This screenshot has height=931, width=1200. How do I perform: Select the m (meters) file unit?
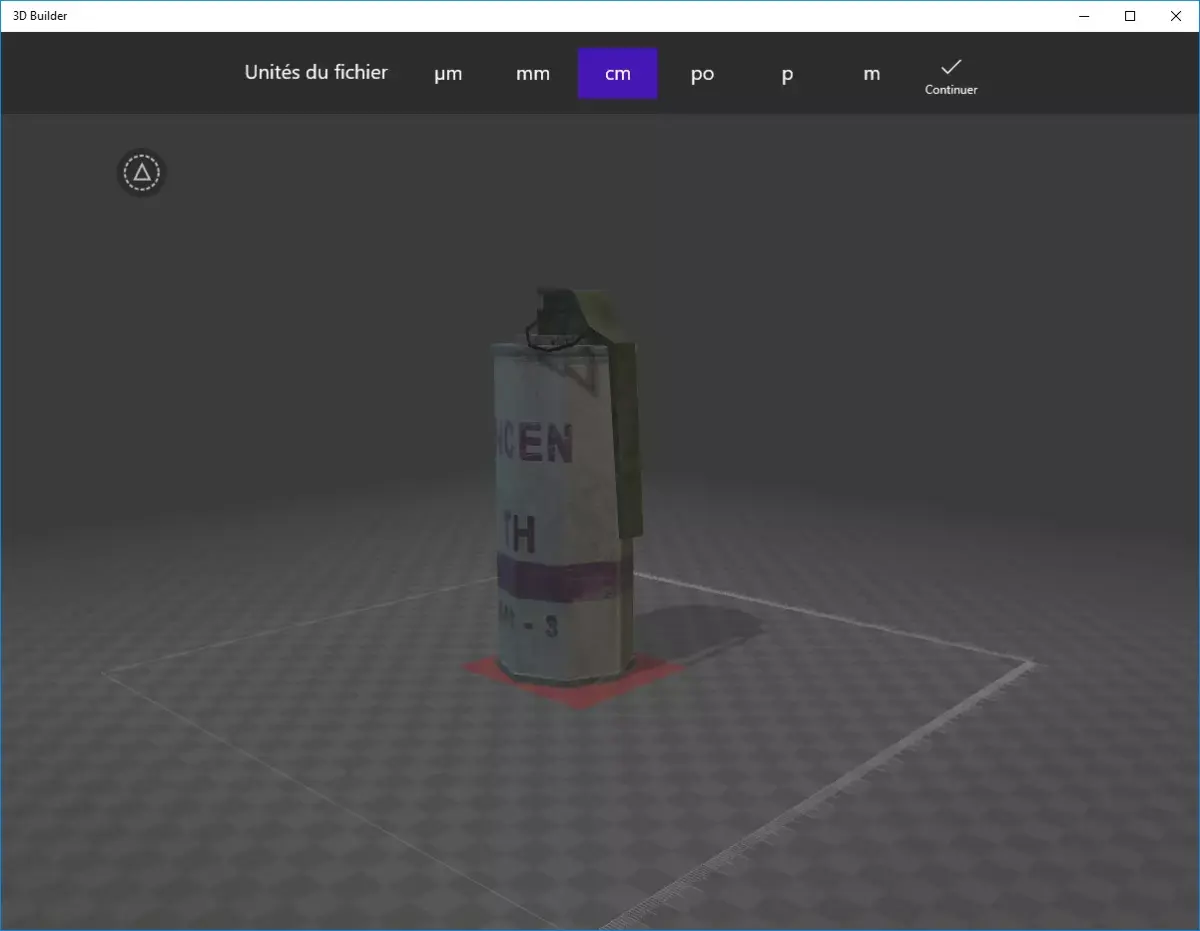coord(872,74)
